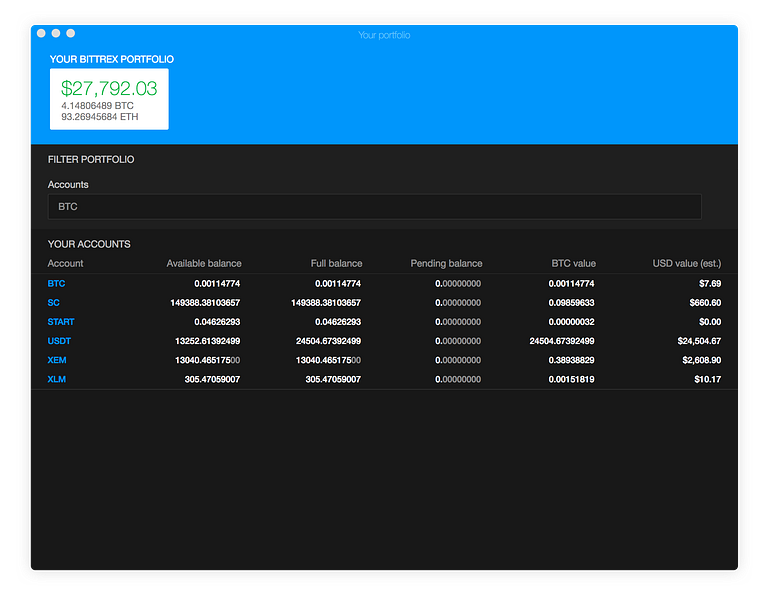Click the $24,504.67 USD value cell
760x600 pixels.
(x=699, y=341)
